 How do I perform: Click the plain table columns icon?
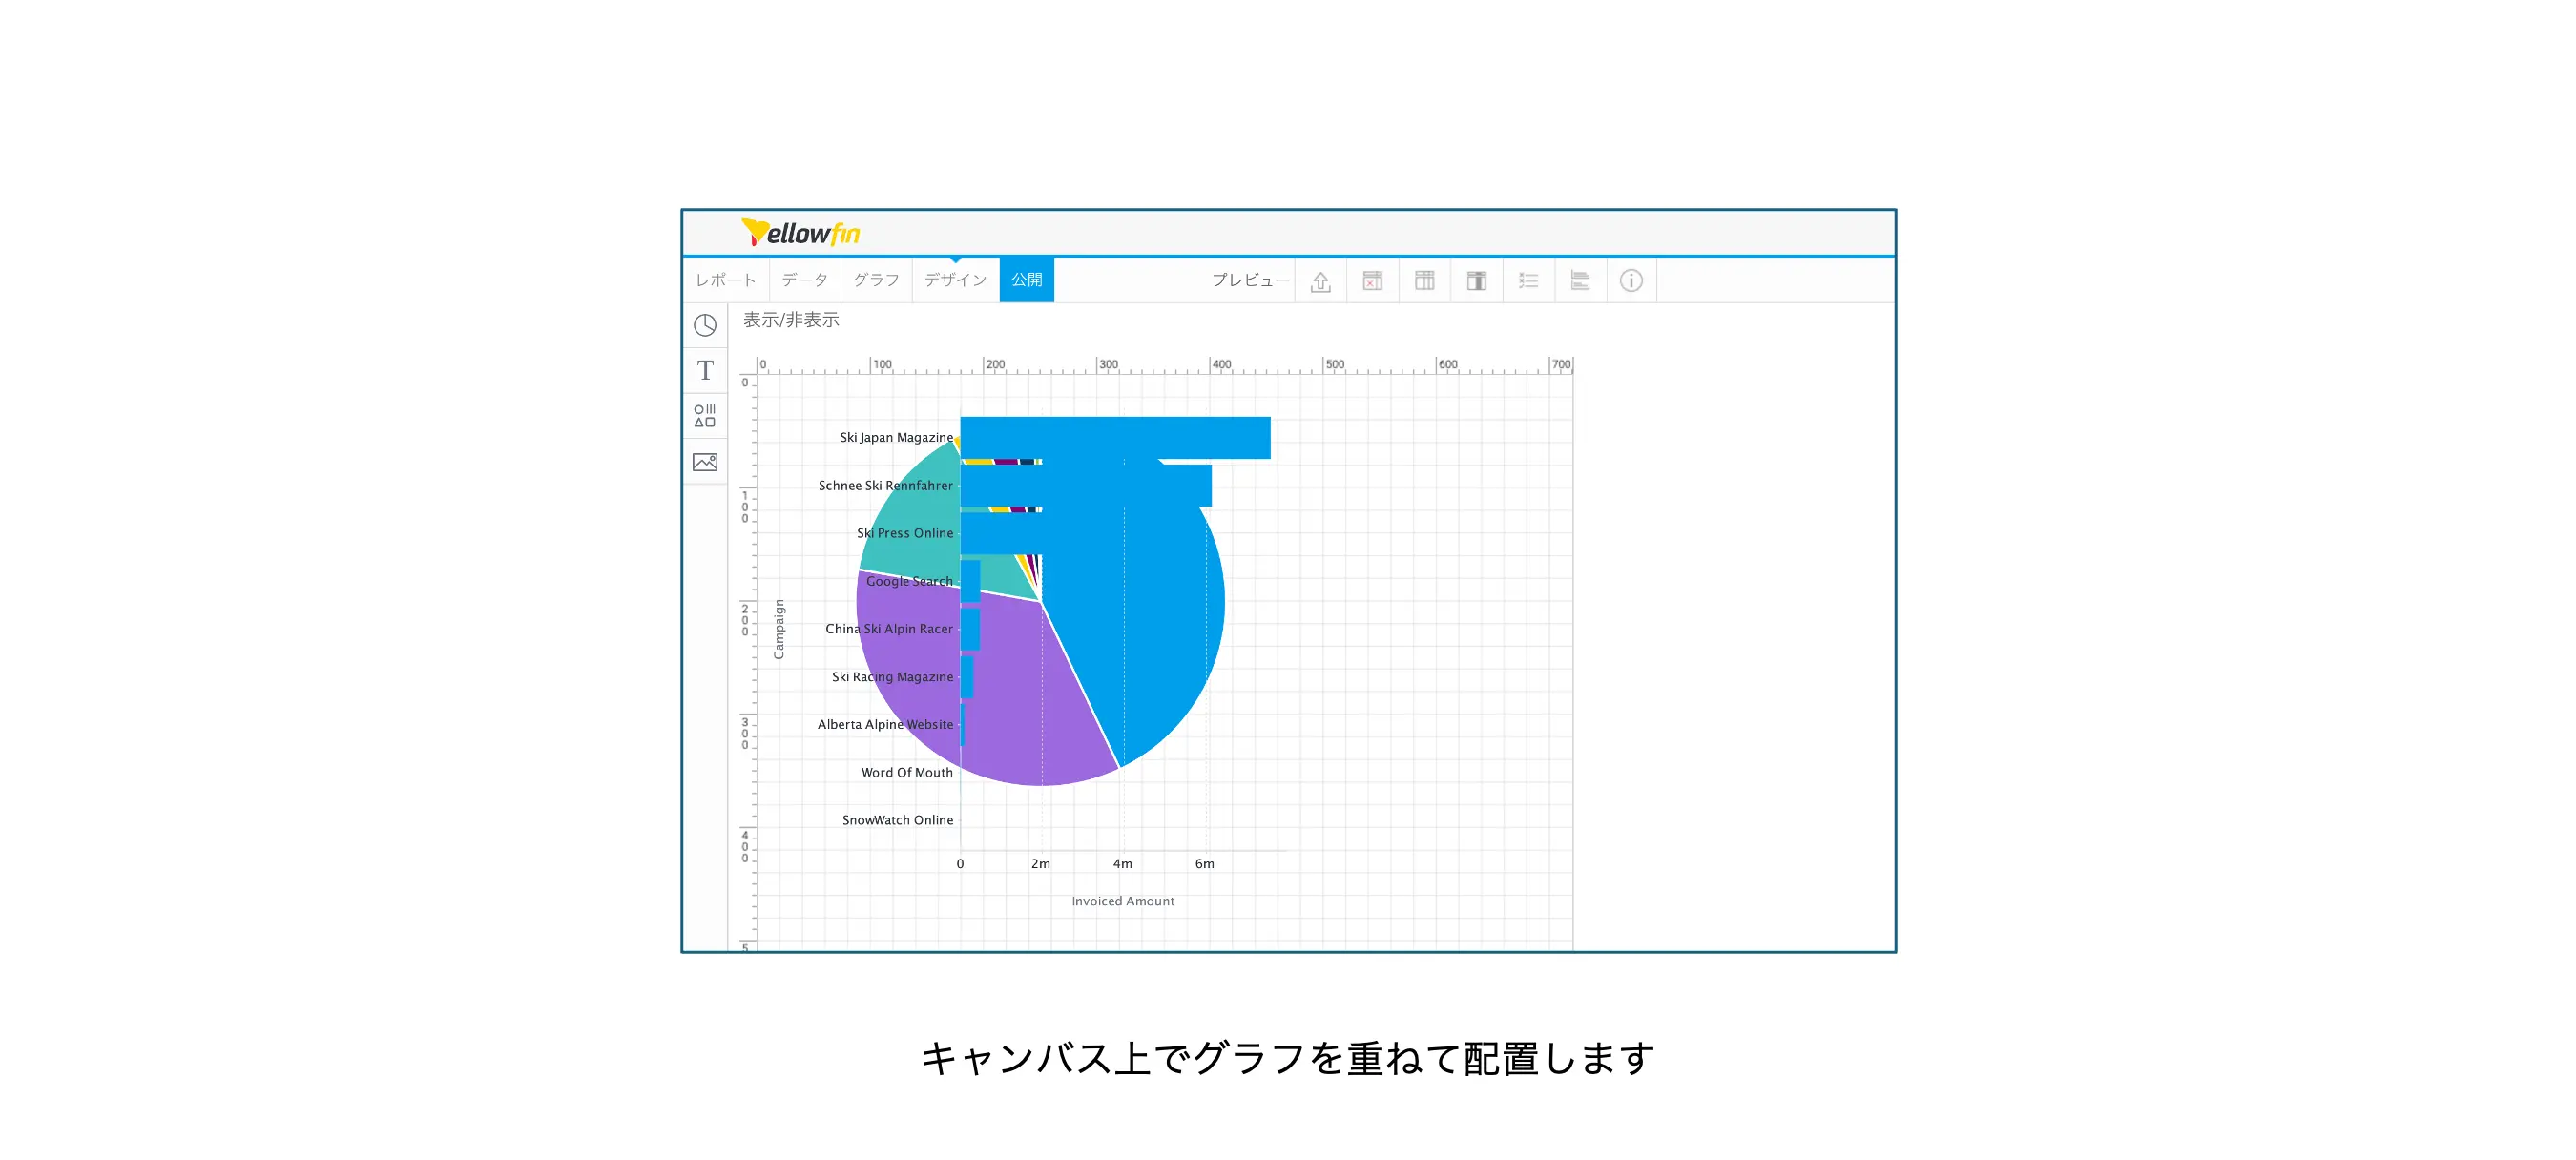pos(1424,281)
